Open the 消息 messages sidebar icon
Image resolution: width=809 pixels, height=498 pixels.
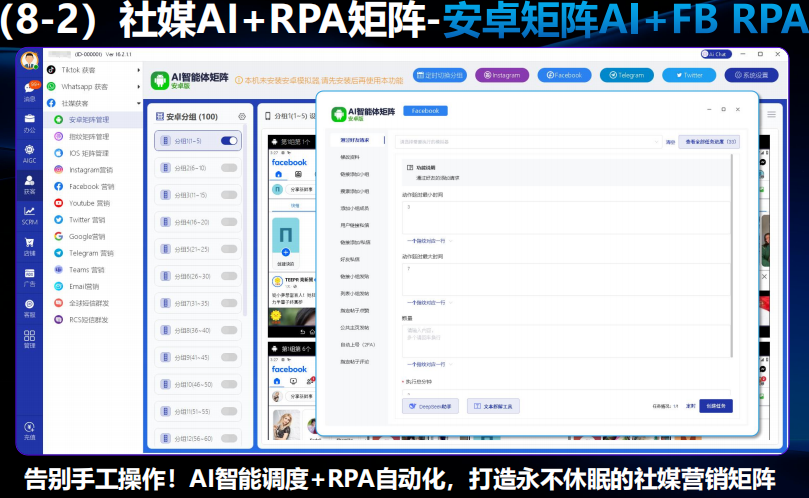coord(29,92)
